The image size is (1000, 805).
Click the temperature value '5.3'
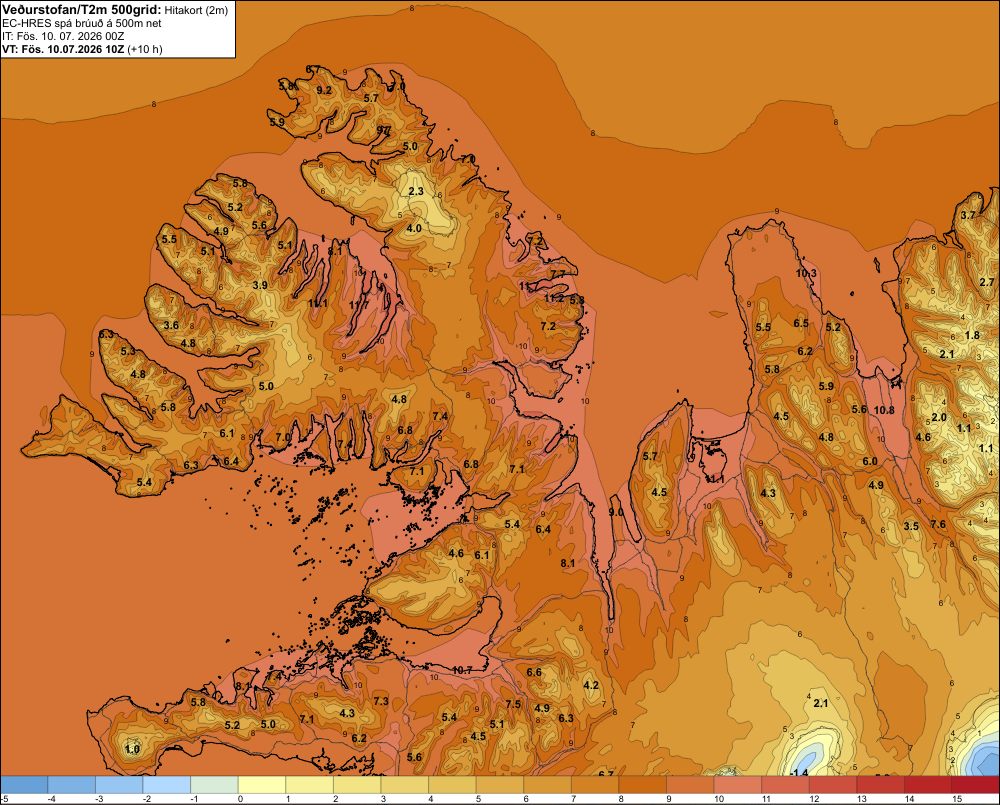point(128,351)
